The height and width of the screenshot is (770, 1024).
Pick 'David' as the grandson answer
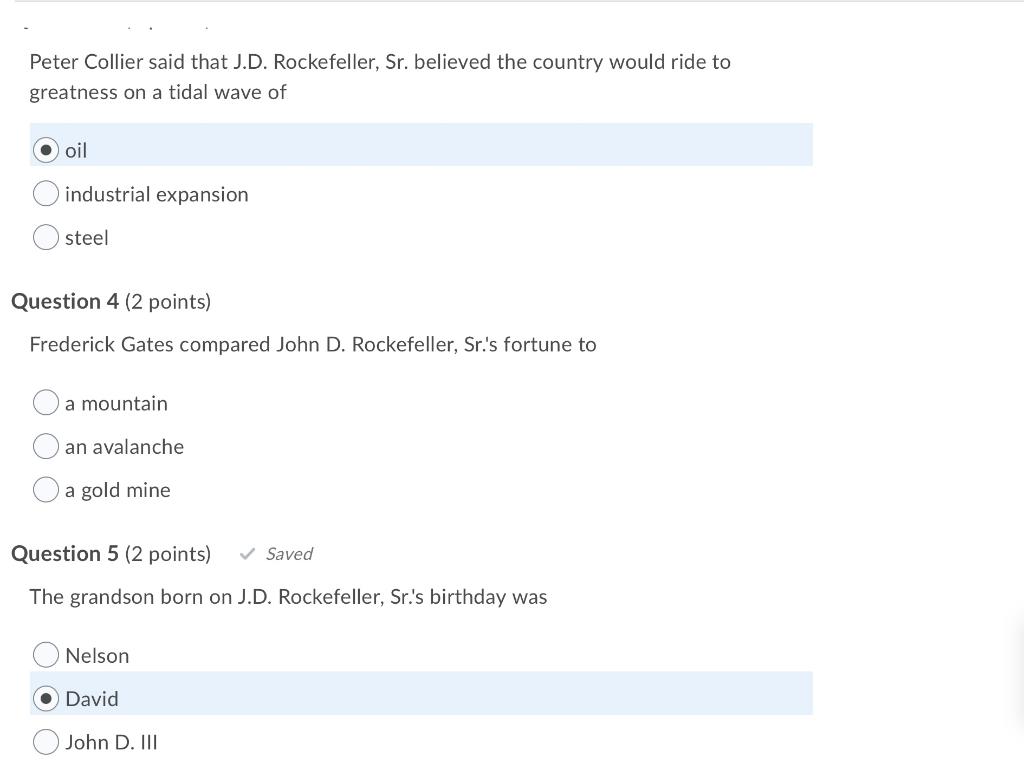coord(45,698)
